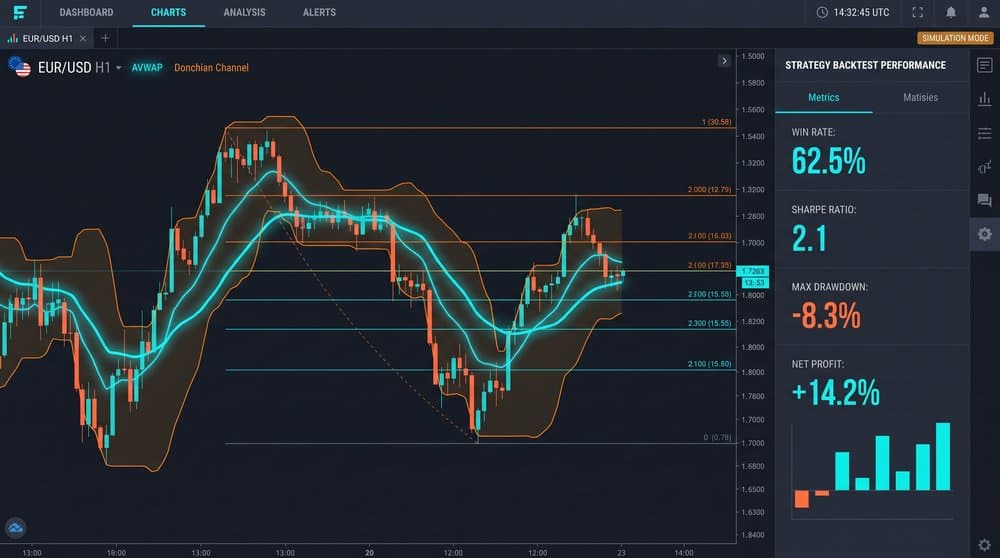Screen dimensions: 1000x558
Task: Open settings gear in right sidebar
Action: tap(984, 234)
